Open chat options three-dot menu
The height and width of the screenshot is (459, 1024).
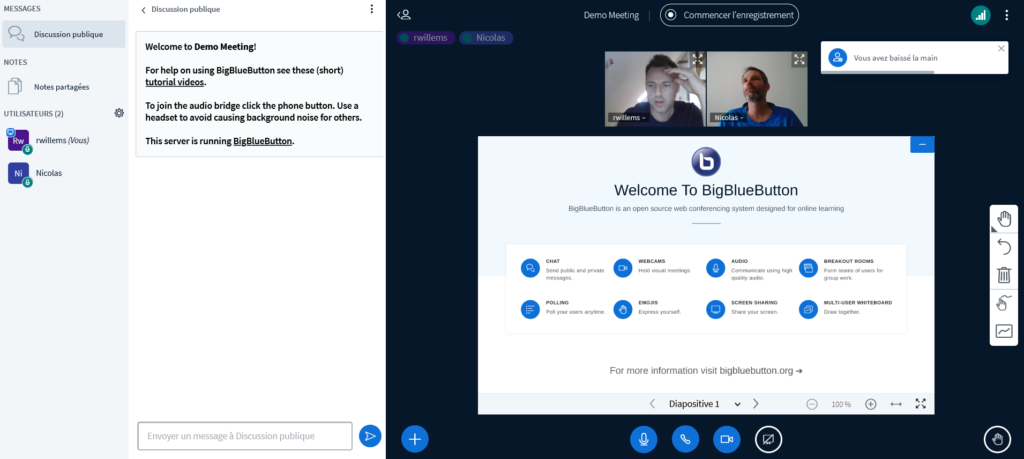point(372,9)
